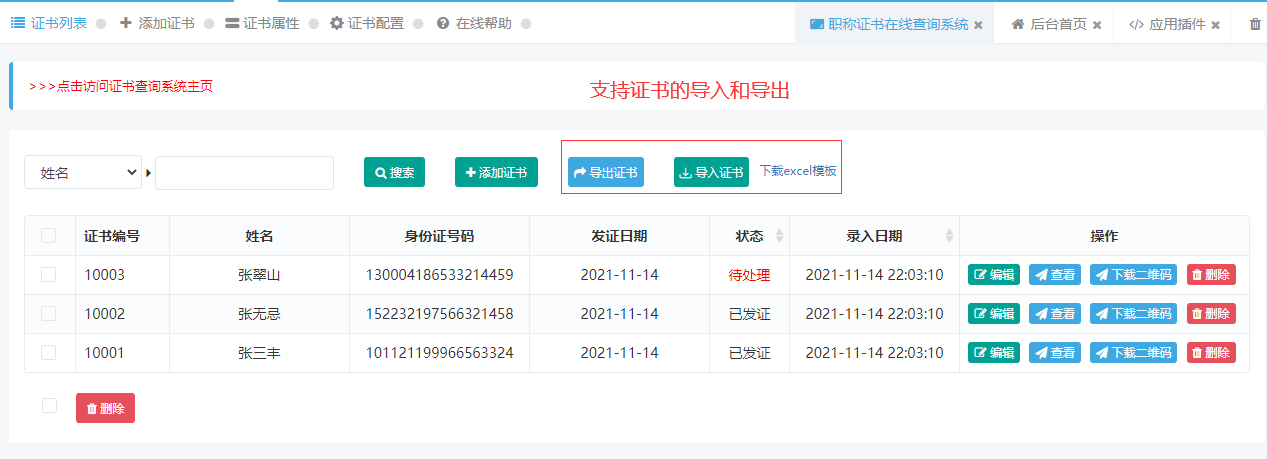
Task: Download the QR code for 张三丰
Action: point(1133,353)
